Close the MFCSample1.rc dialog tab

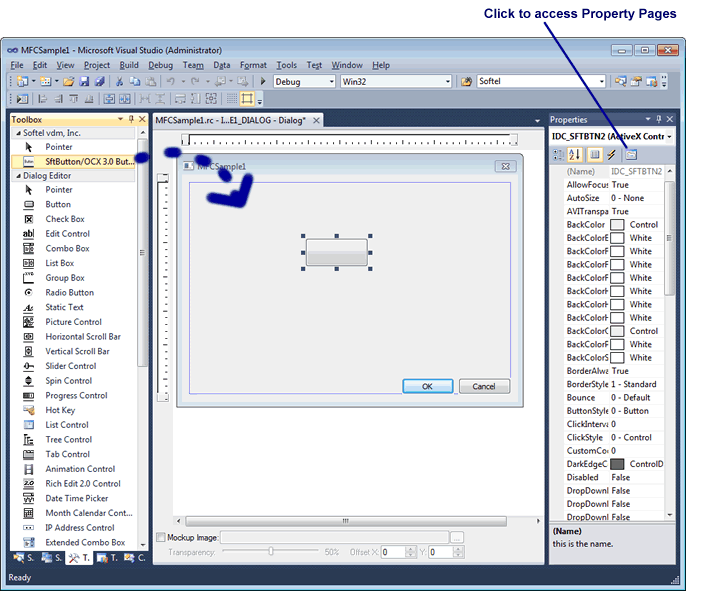coord(317,120)
